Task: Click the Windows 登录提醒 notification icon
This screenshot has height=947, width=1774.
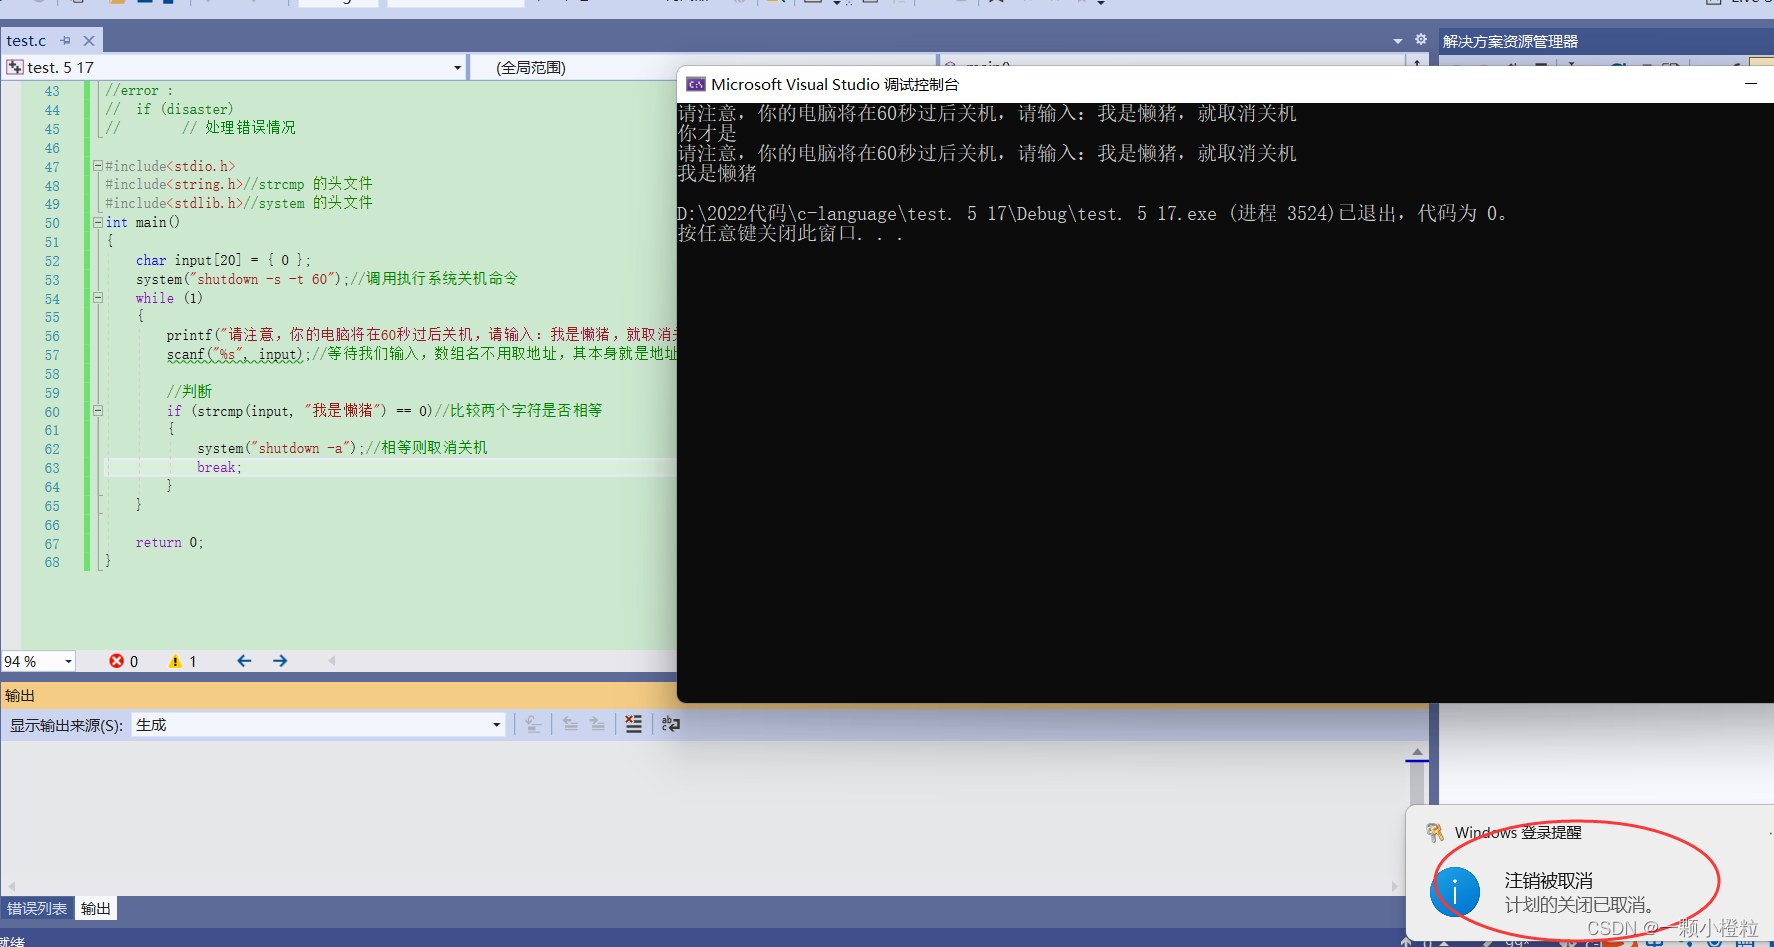Action: point(1435,832)
